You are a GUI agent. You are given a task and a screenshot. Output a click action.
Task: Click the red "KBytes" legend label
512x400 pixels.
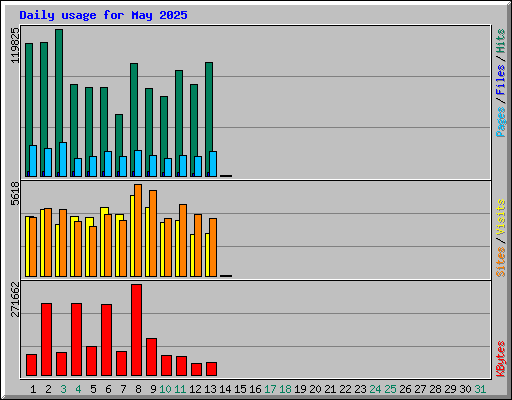pyautogui.click(x=501, y=359)
